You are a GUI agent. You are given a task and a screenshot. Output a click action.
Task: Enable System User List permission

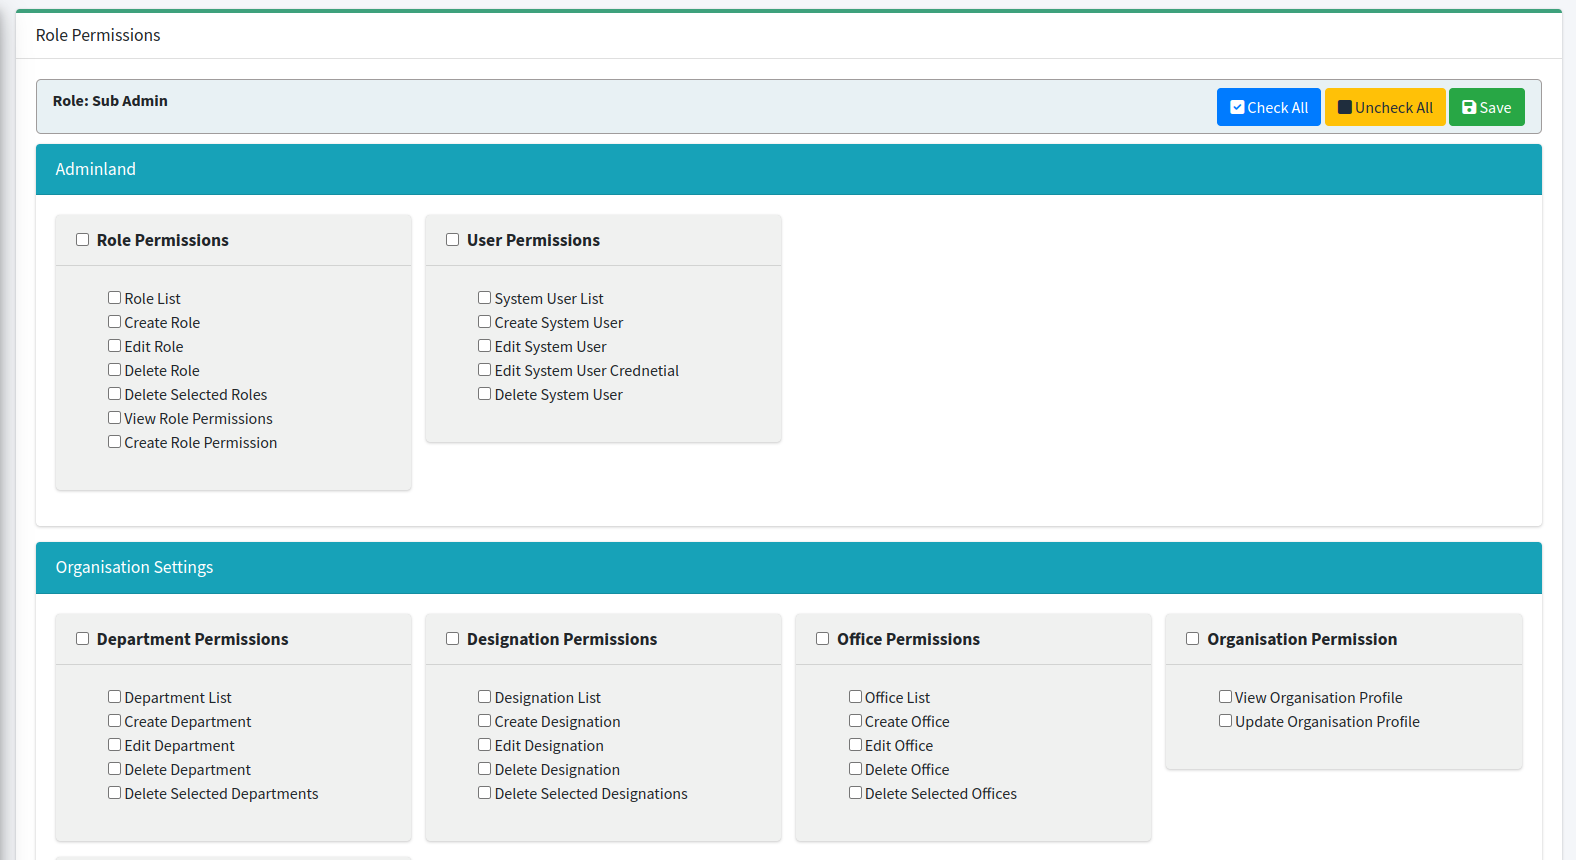pos(485,298)
